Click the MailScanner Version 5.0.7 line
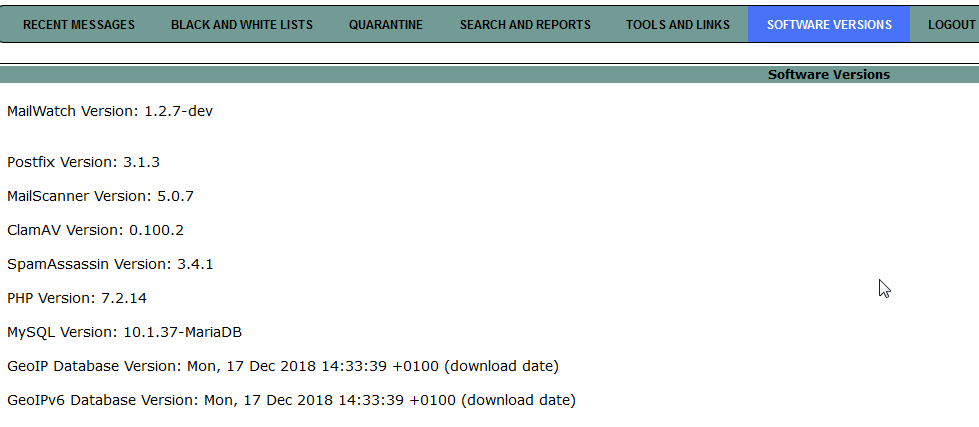The width and height of the screenshot is (979, 427). pos(101,196)
